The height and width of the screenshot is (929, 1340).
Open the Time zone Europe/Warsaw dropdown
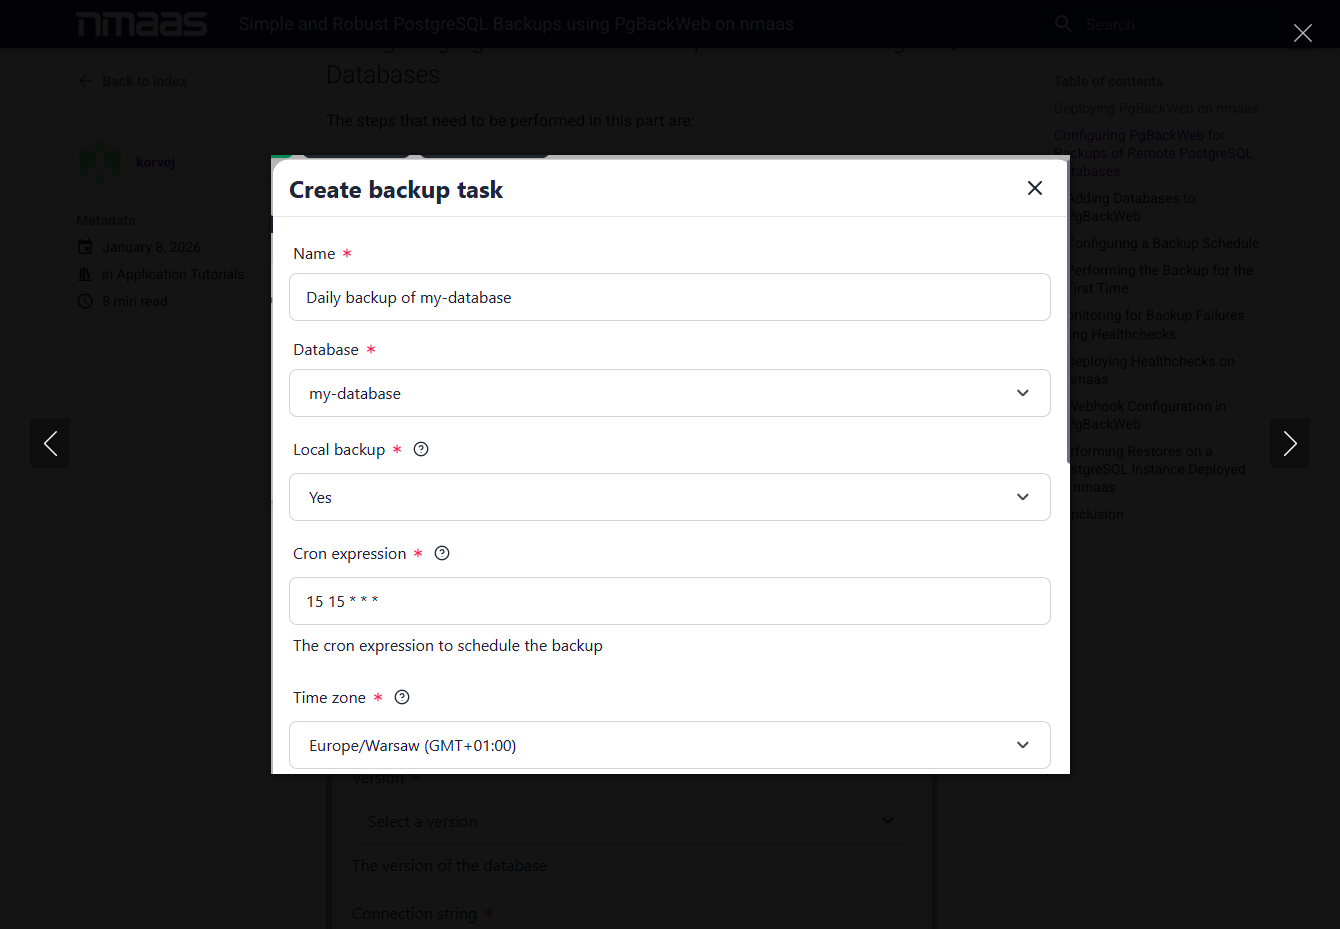click(x=670, y=745)
